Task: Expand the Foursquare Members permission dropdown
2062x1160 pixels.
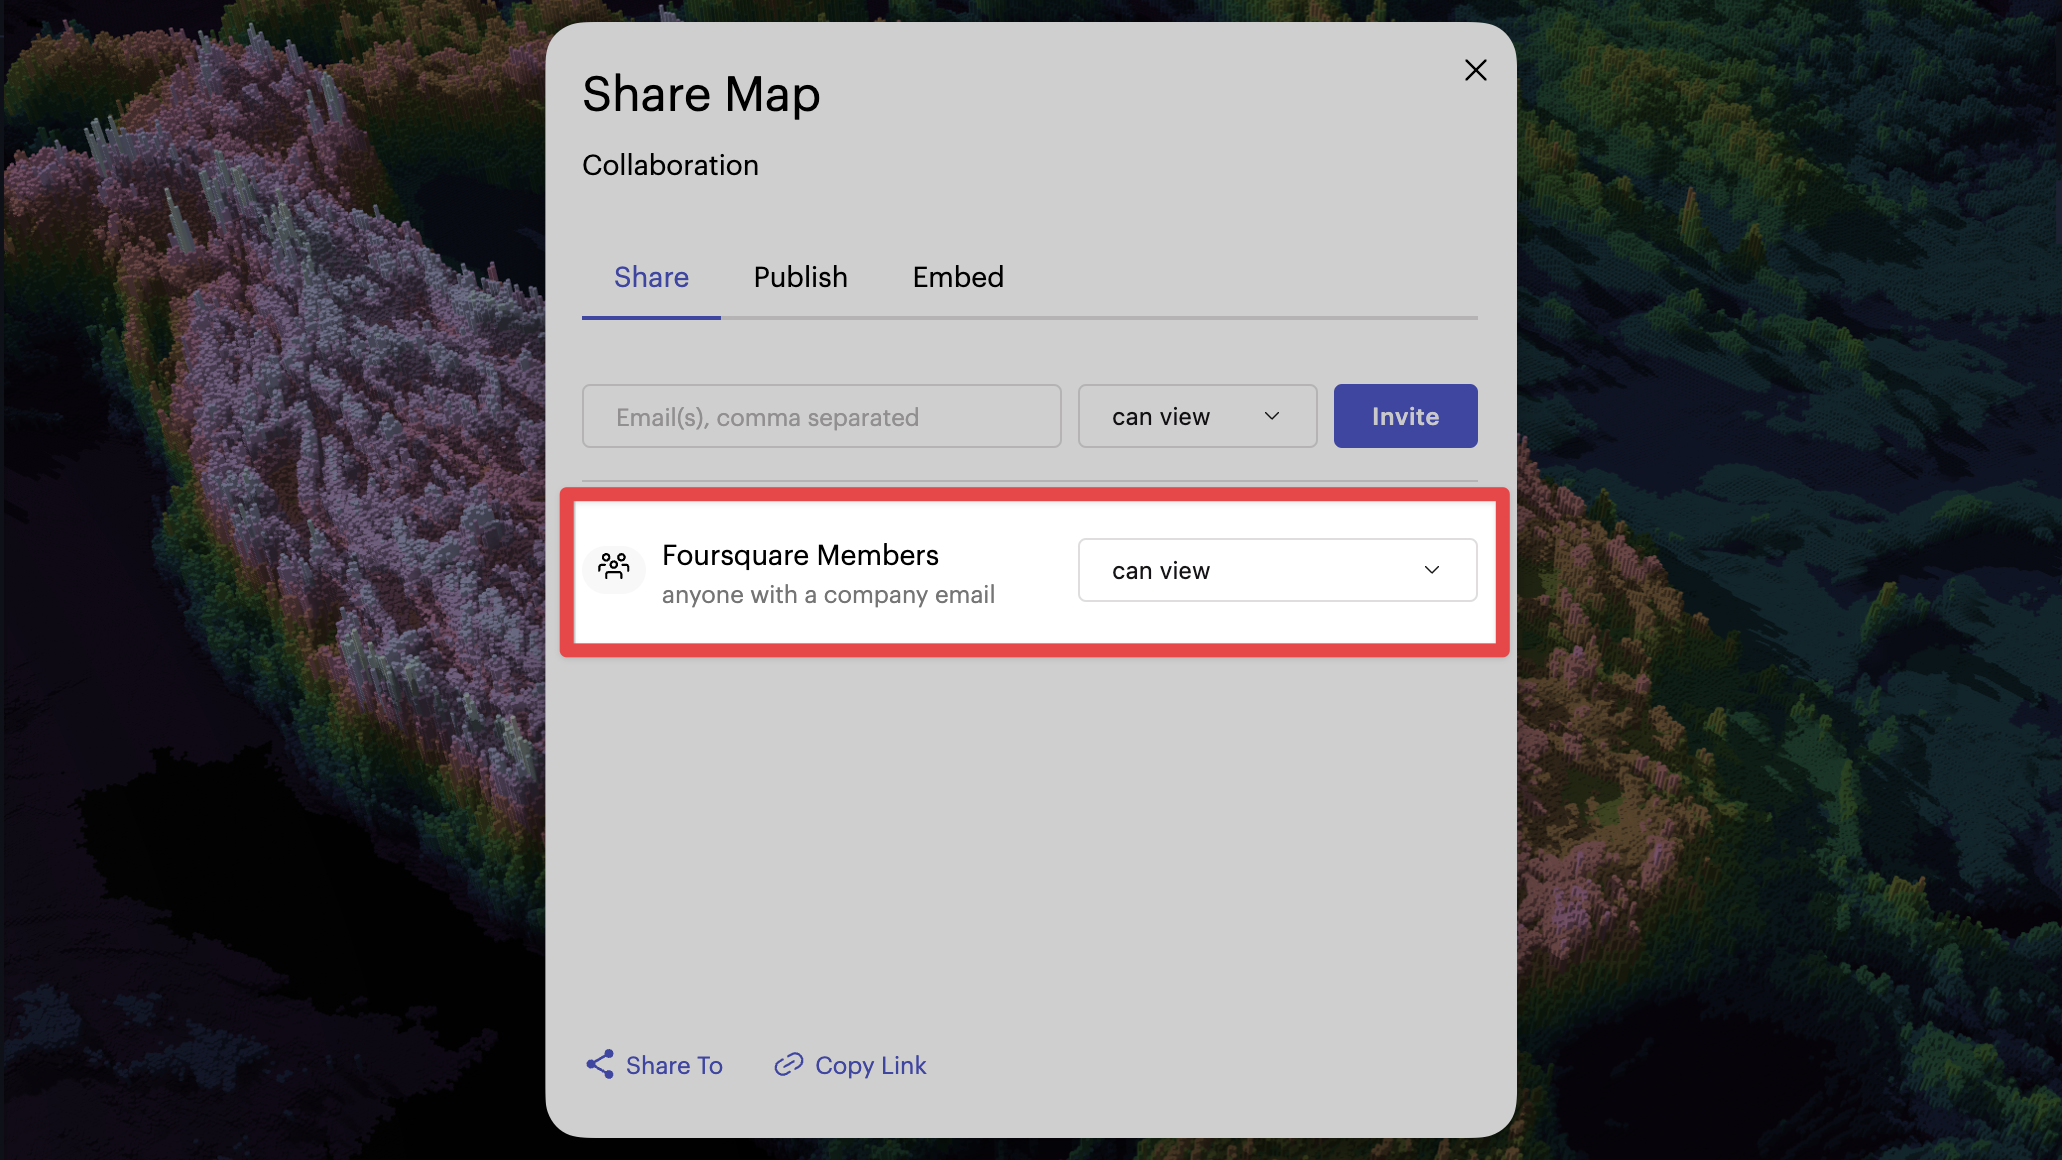Action: coord(1277,569)
